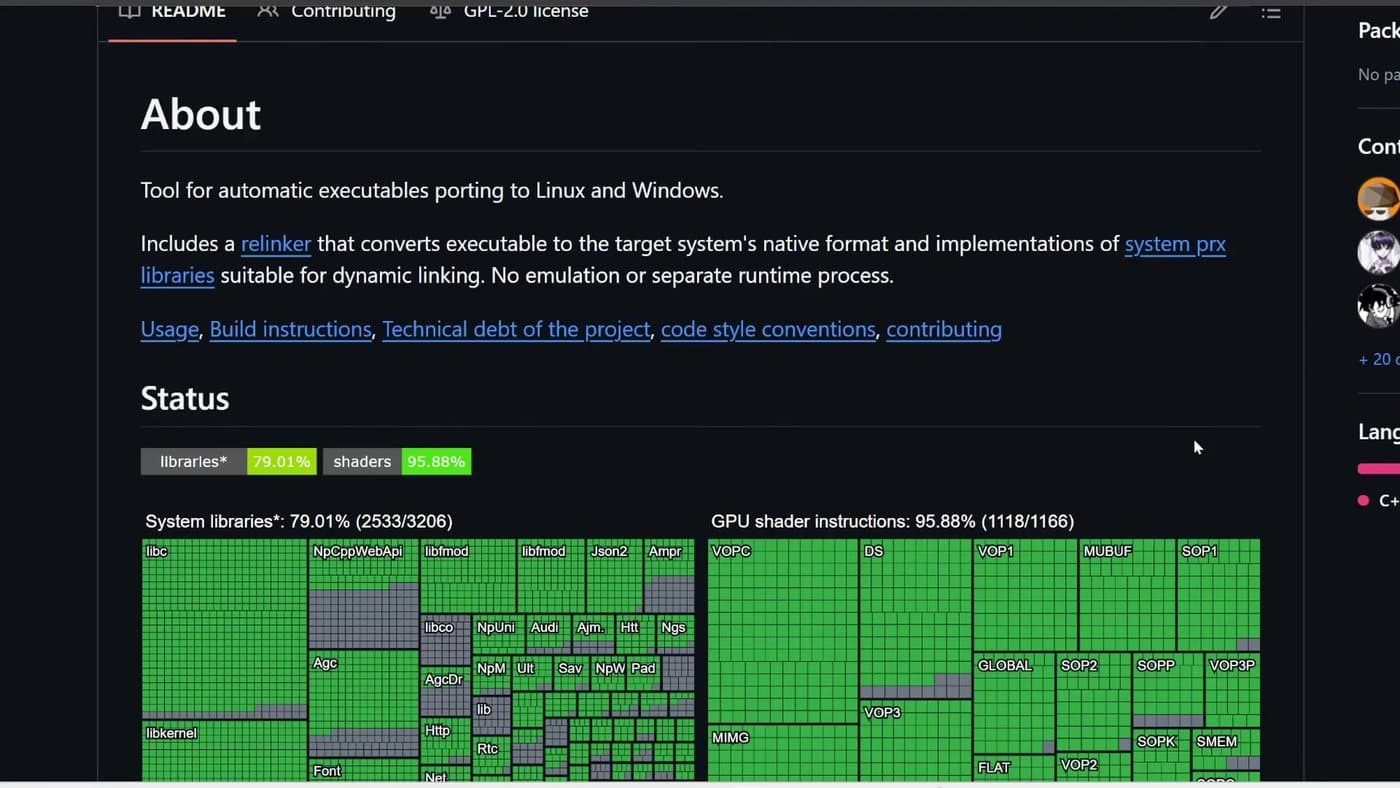This screenshot has width=1400, height=788.
Task: Click the SMEM shader treemap label
Action: pos(1217,741)
